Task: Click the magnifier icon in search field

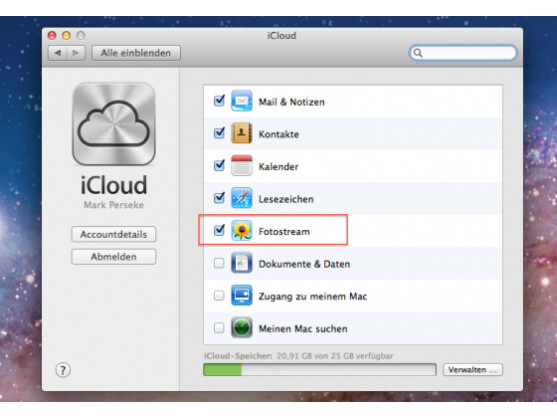Action: coord(418,53)
